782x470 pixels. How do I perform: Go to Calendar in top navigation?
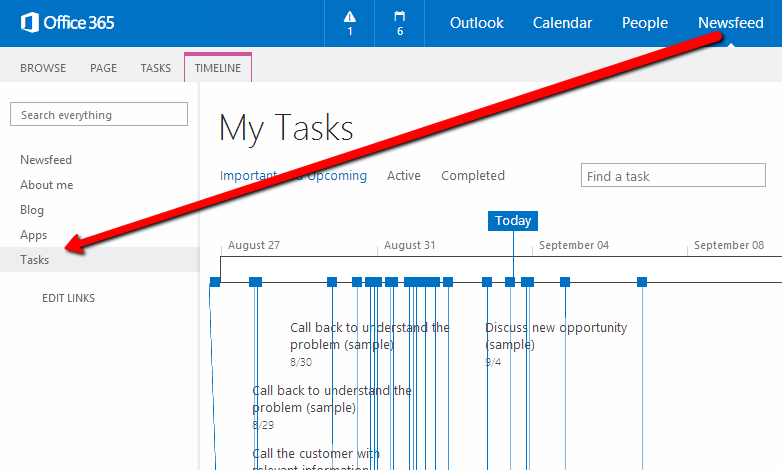562,23
